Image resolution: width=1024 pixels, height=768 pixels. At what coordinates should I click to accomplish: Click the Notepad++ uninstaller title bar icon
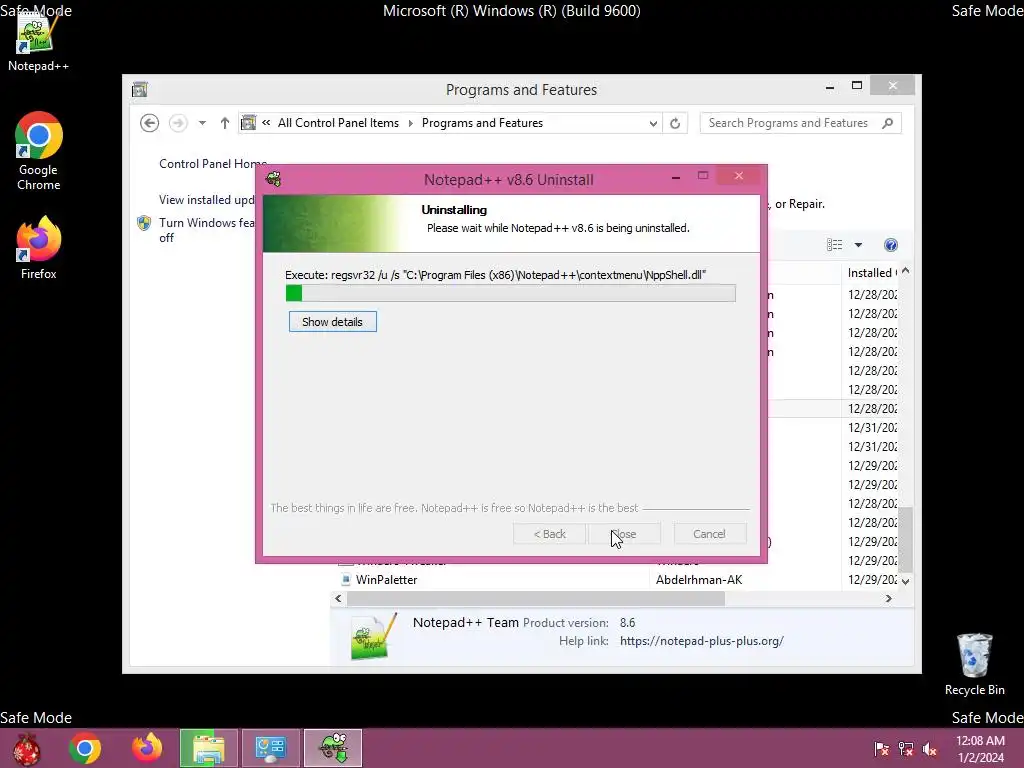click(274, 179)
